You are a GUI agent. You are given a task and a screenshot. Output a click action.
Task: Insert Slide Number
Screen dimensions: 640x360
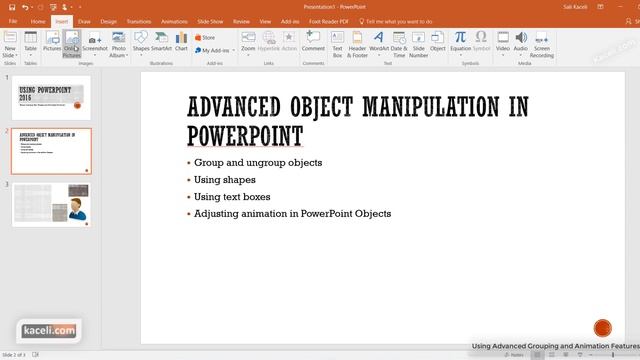point(418,44)
